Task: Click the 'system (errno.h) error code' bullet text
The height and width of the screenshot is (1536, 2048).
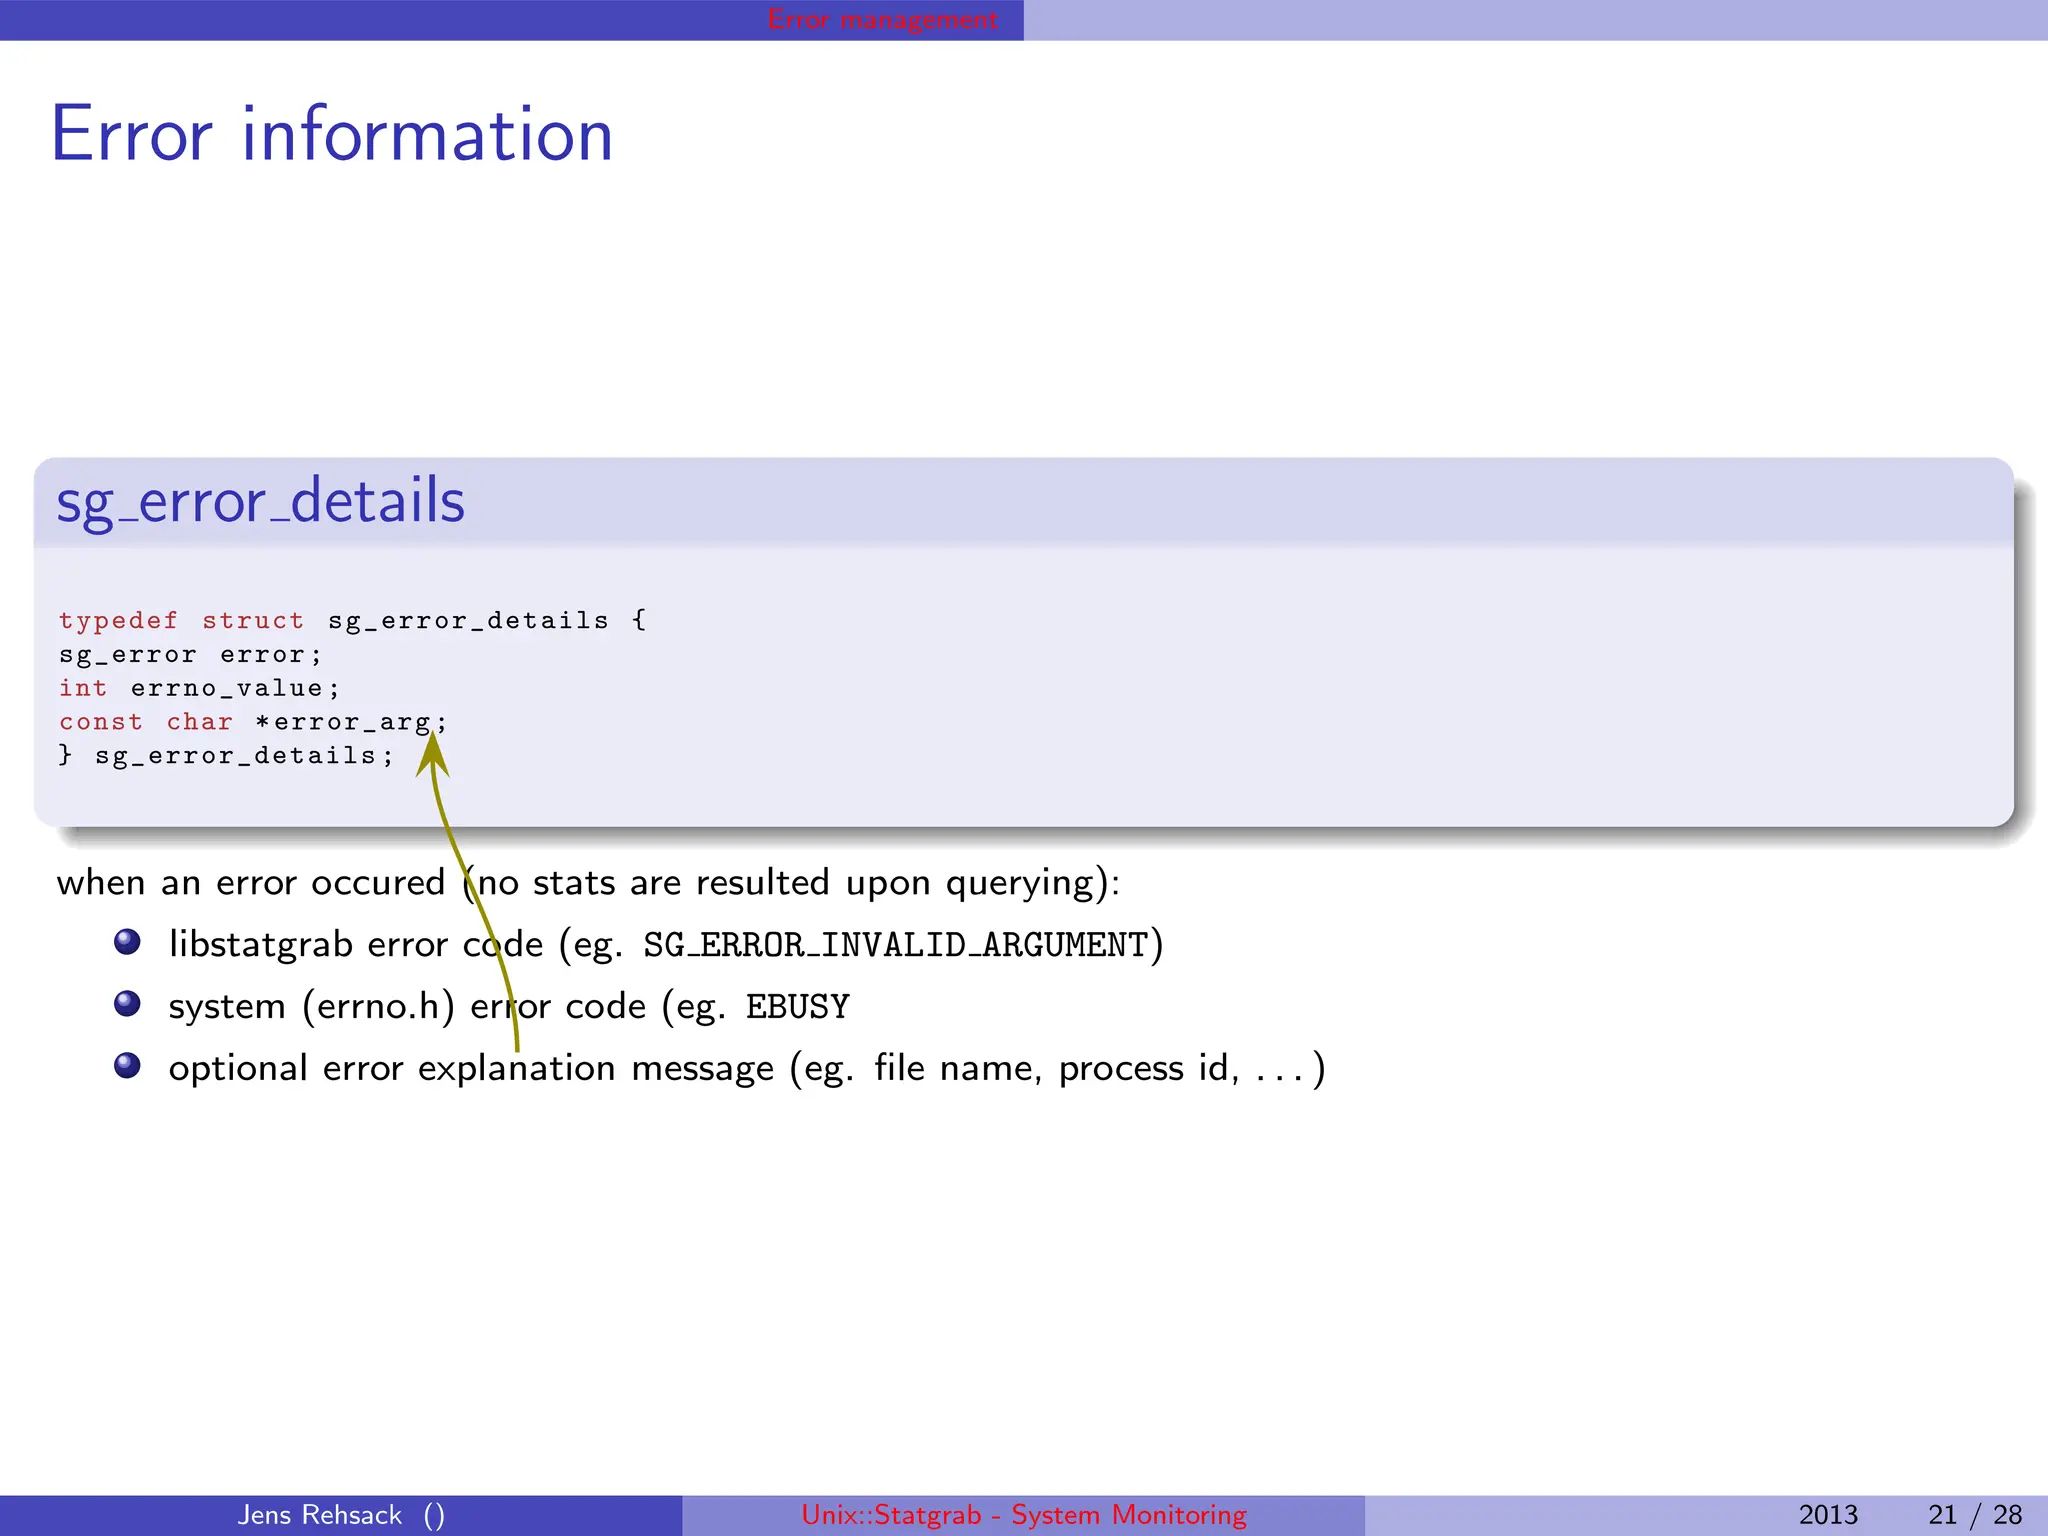Action: click(509, 1007)
